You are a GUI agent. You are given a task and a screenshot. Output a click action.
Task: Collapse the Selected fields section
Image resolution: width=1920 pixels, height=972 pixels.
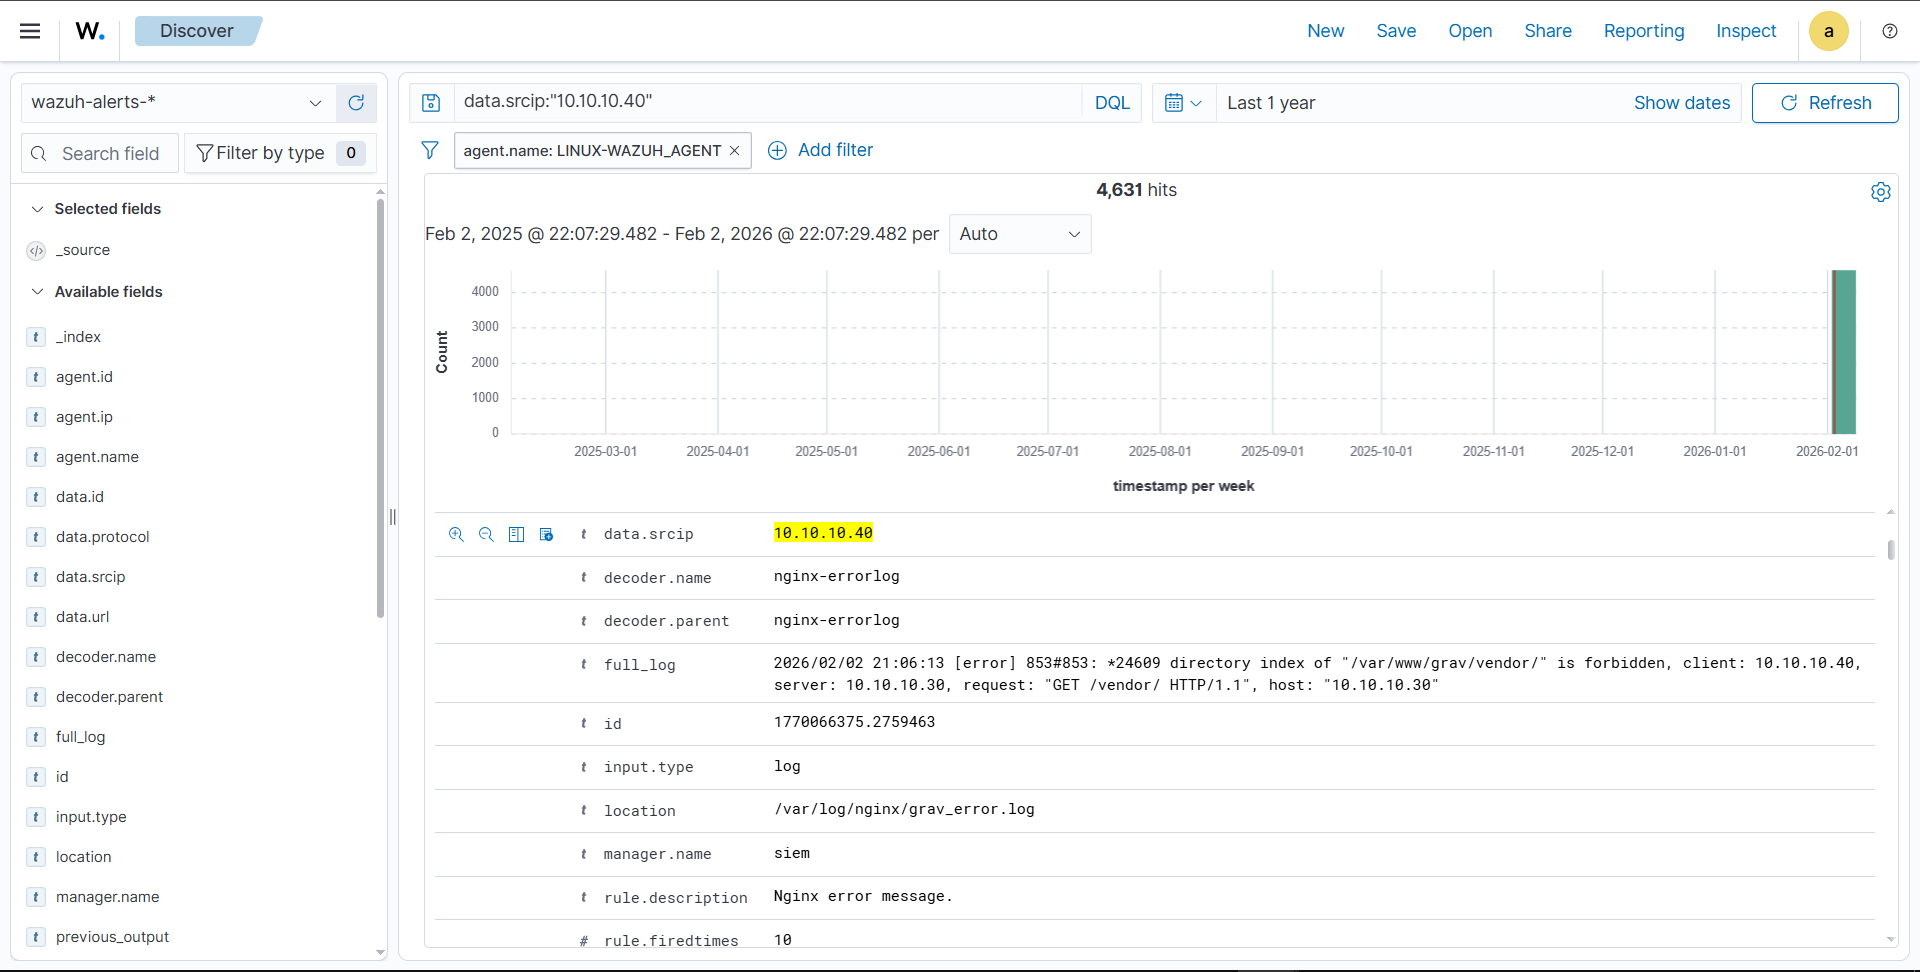click(38, 209)
